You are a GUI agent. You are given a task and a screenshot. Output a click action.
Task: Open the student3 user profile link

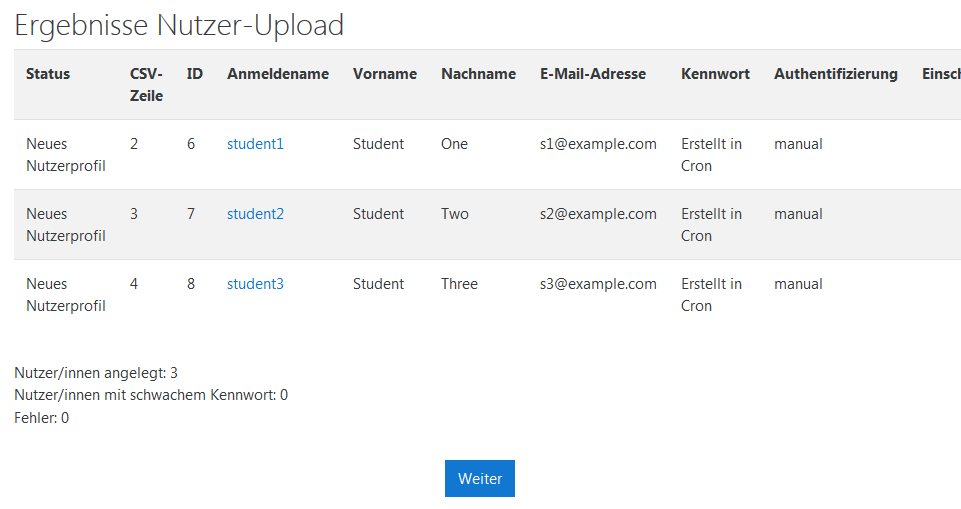[255, 284]
